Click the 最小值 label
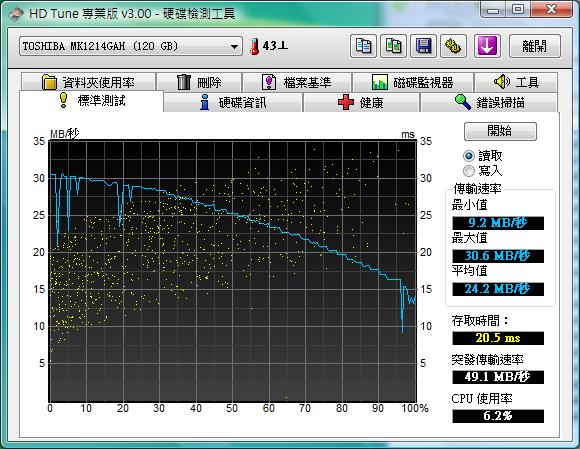Screen dimensions: 580x449 click(469, 205)
